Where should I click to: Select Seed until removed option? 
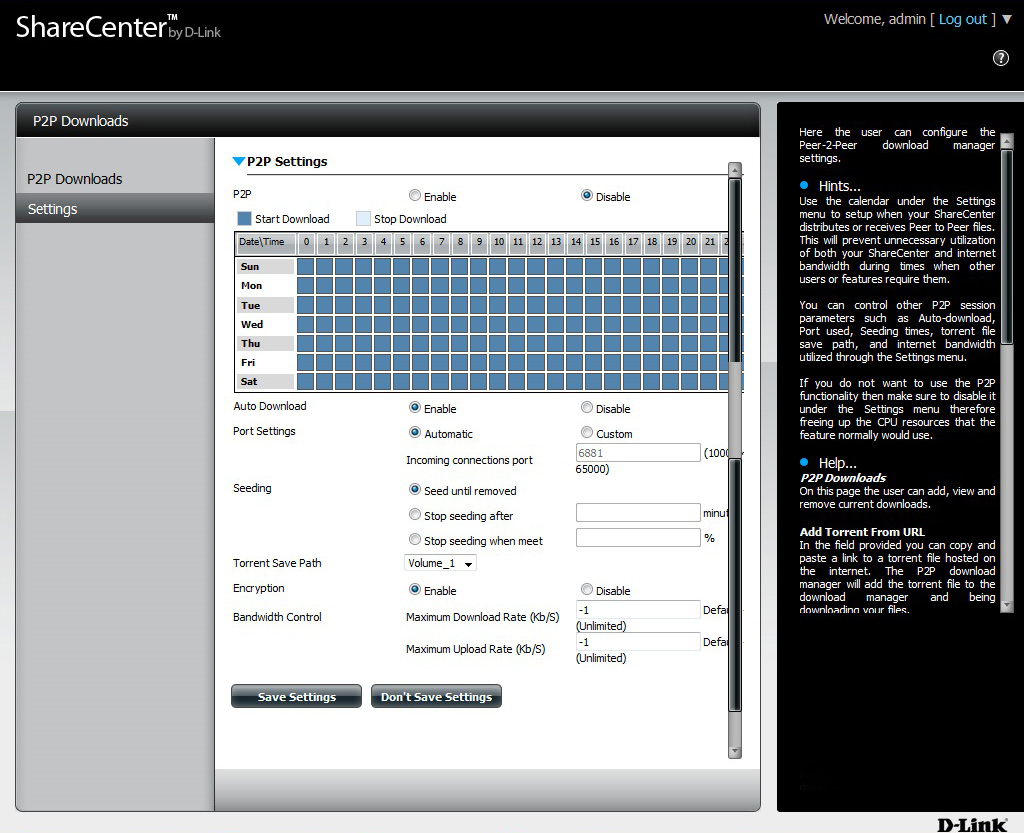pos(415,489)
